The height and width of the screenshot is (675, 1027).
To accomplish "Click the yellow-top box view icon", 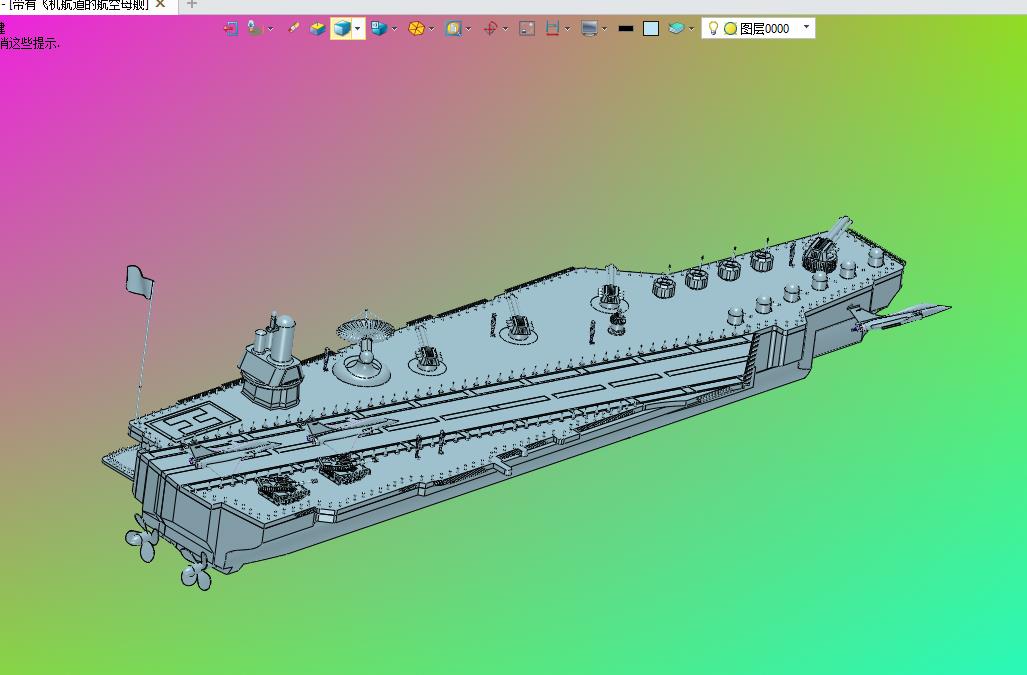I will pos(317,29).
